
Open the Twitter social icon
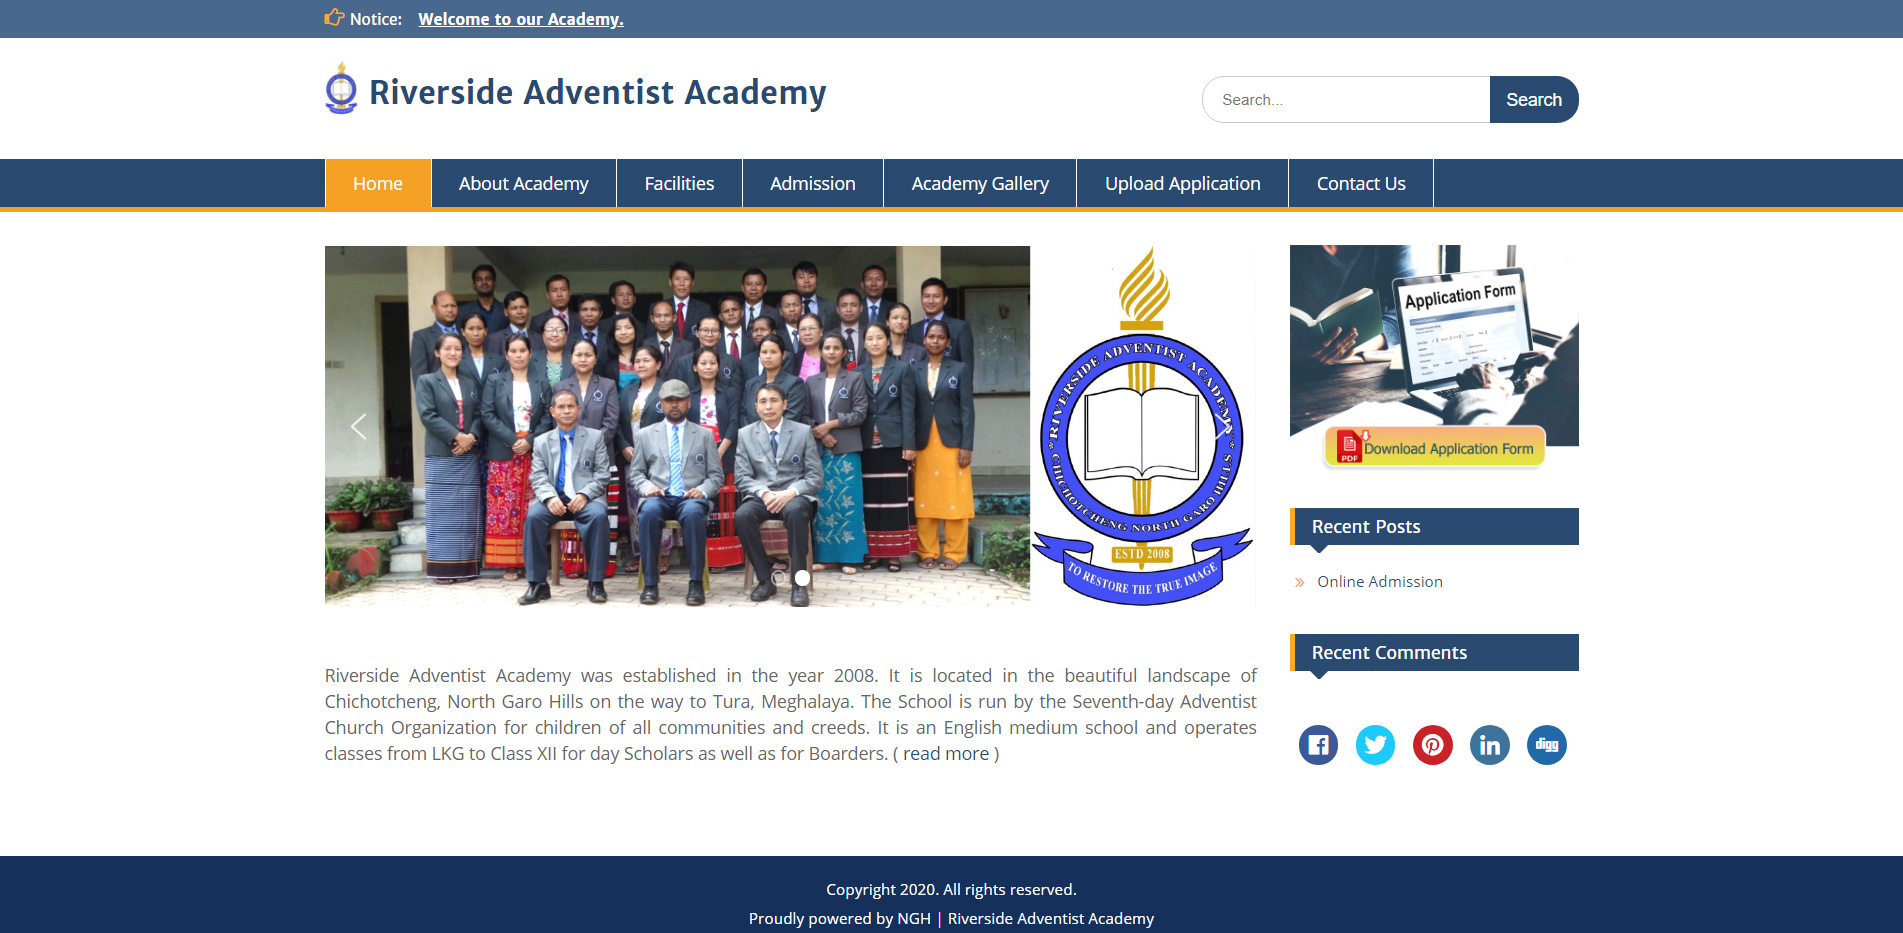click(x=1375, y=745)
